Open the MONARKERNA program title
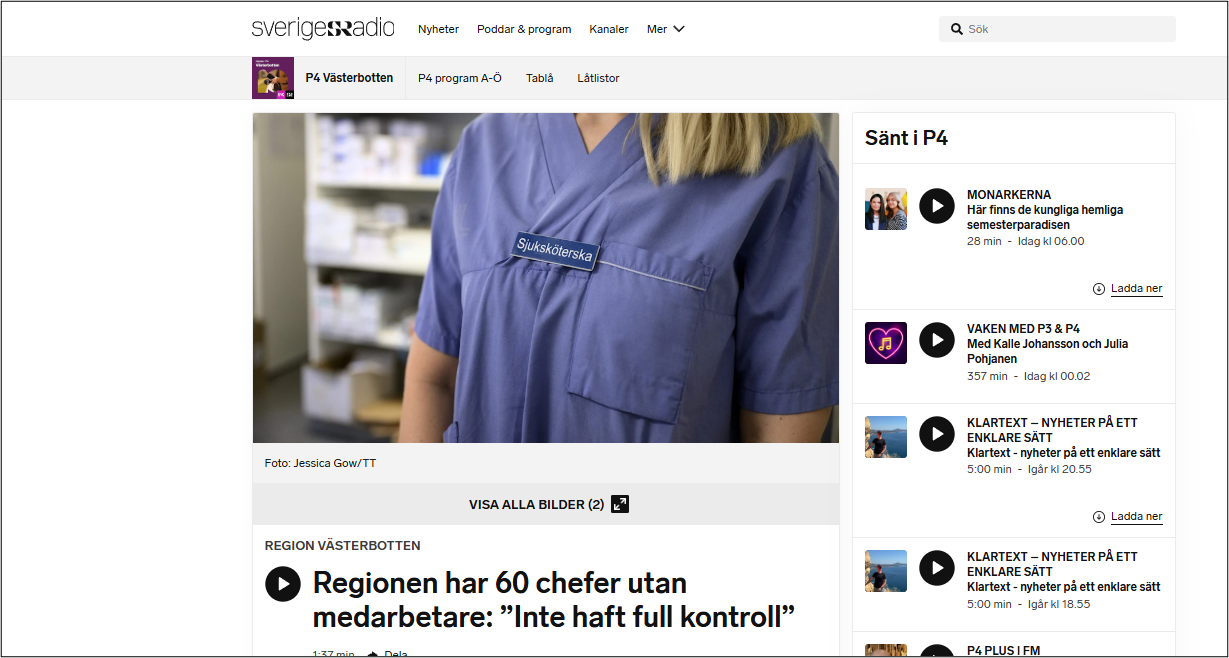Screen dimensions: 1229x658 coord(1009,195)
